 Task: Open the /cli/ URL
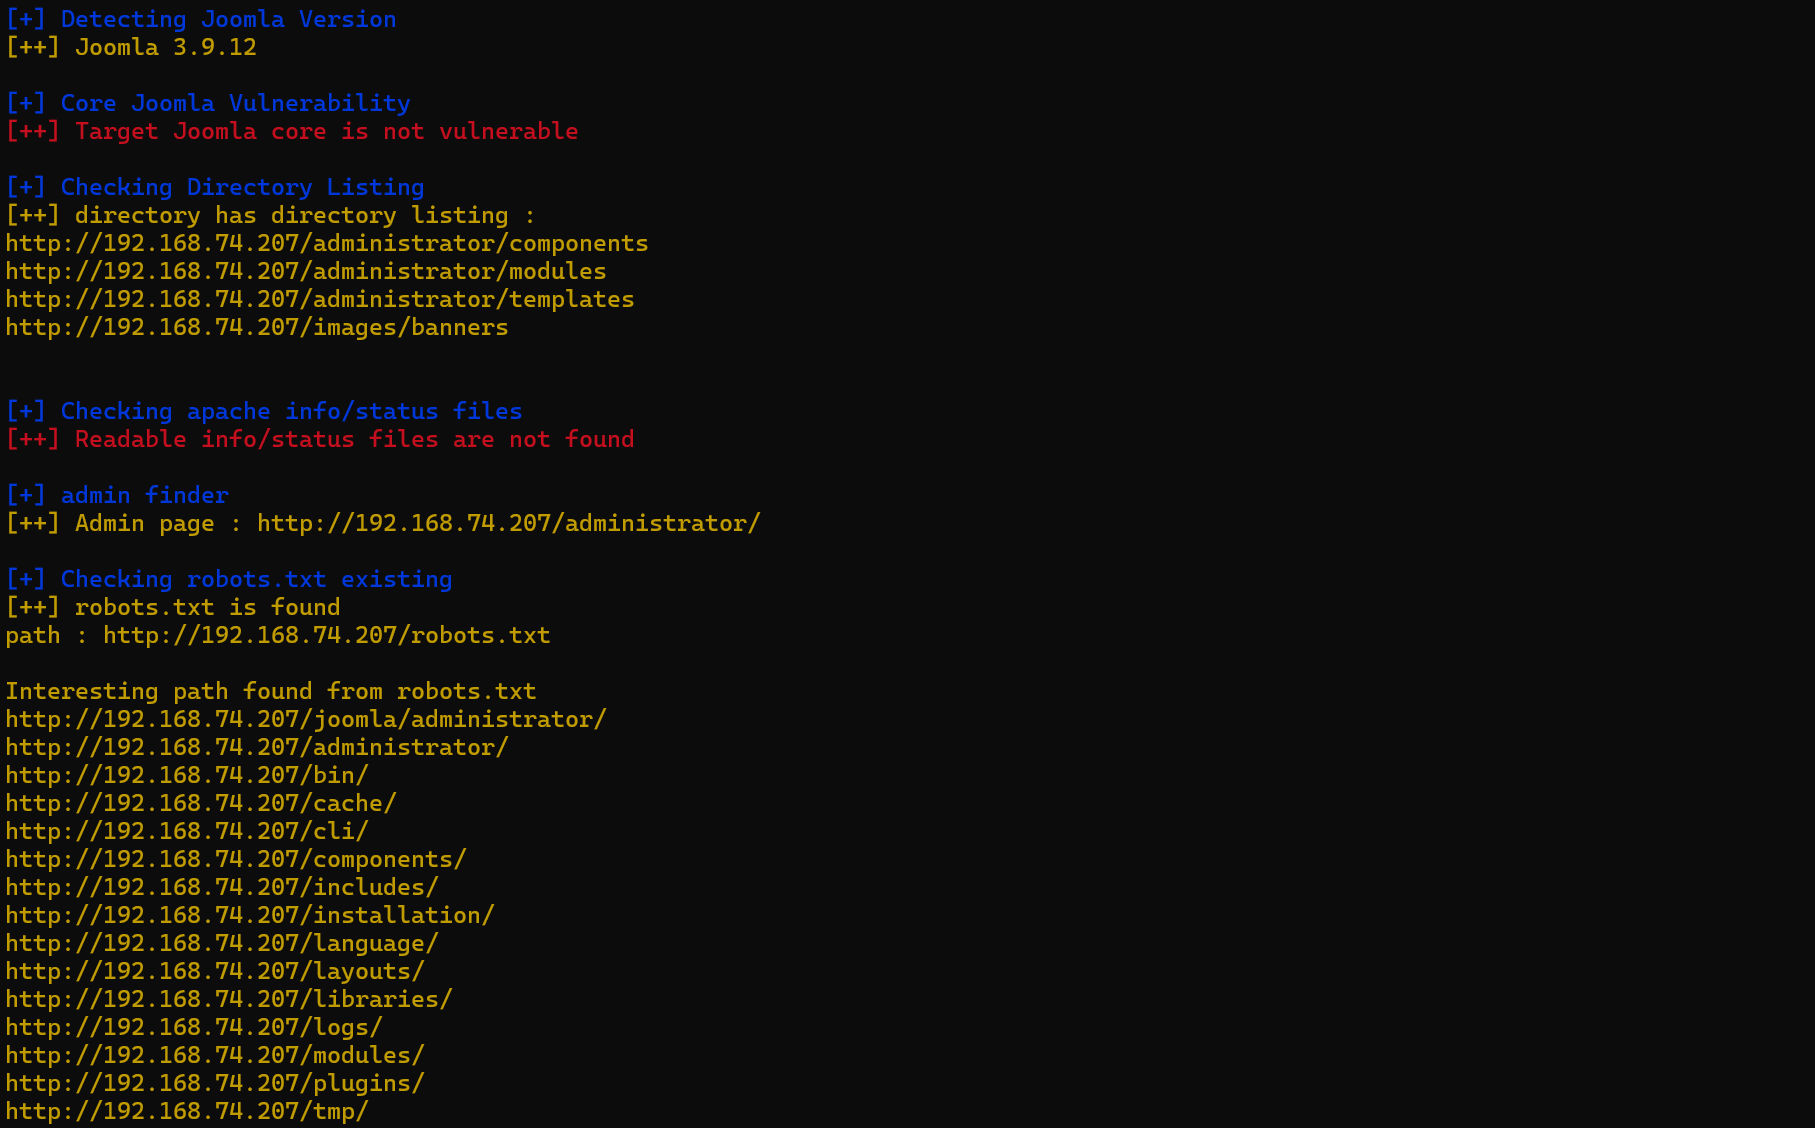[x=187, y=831]
